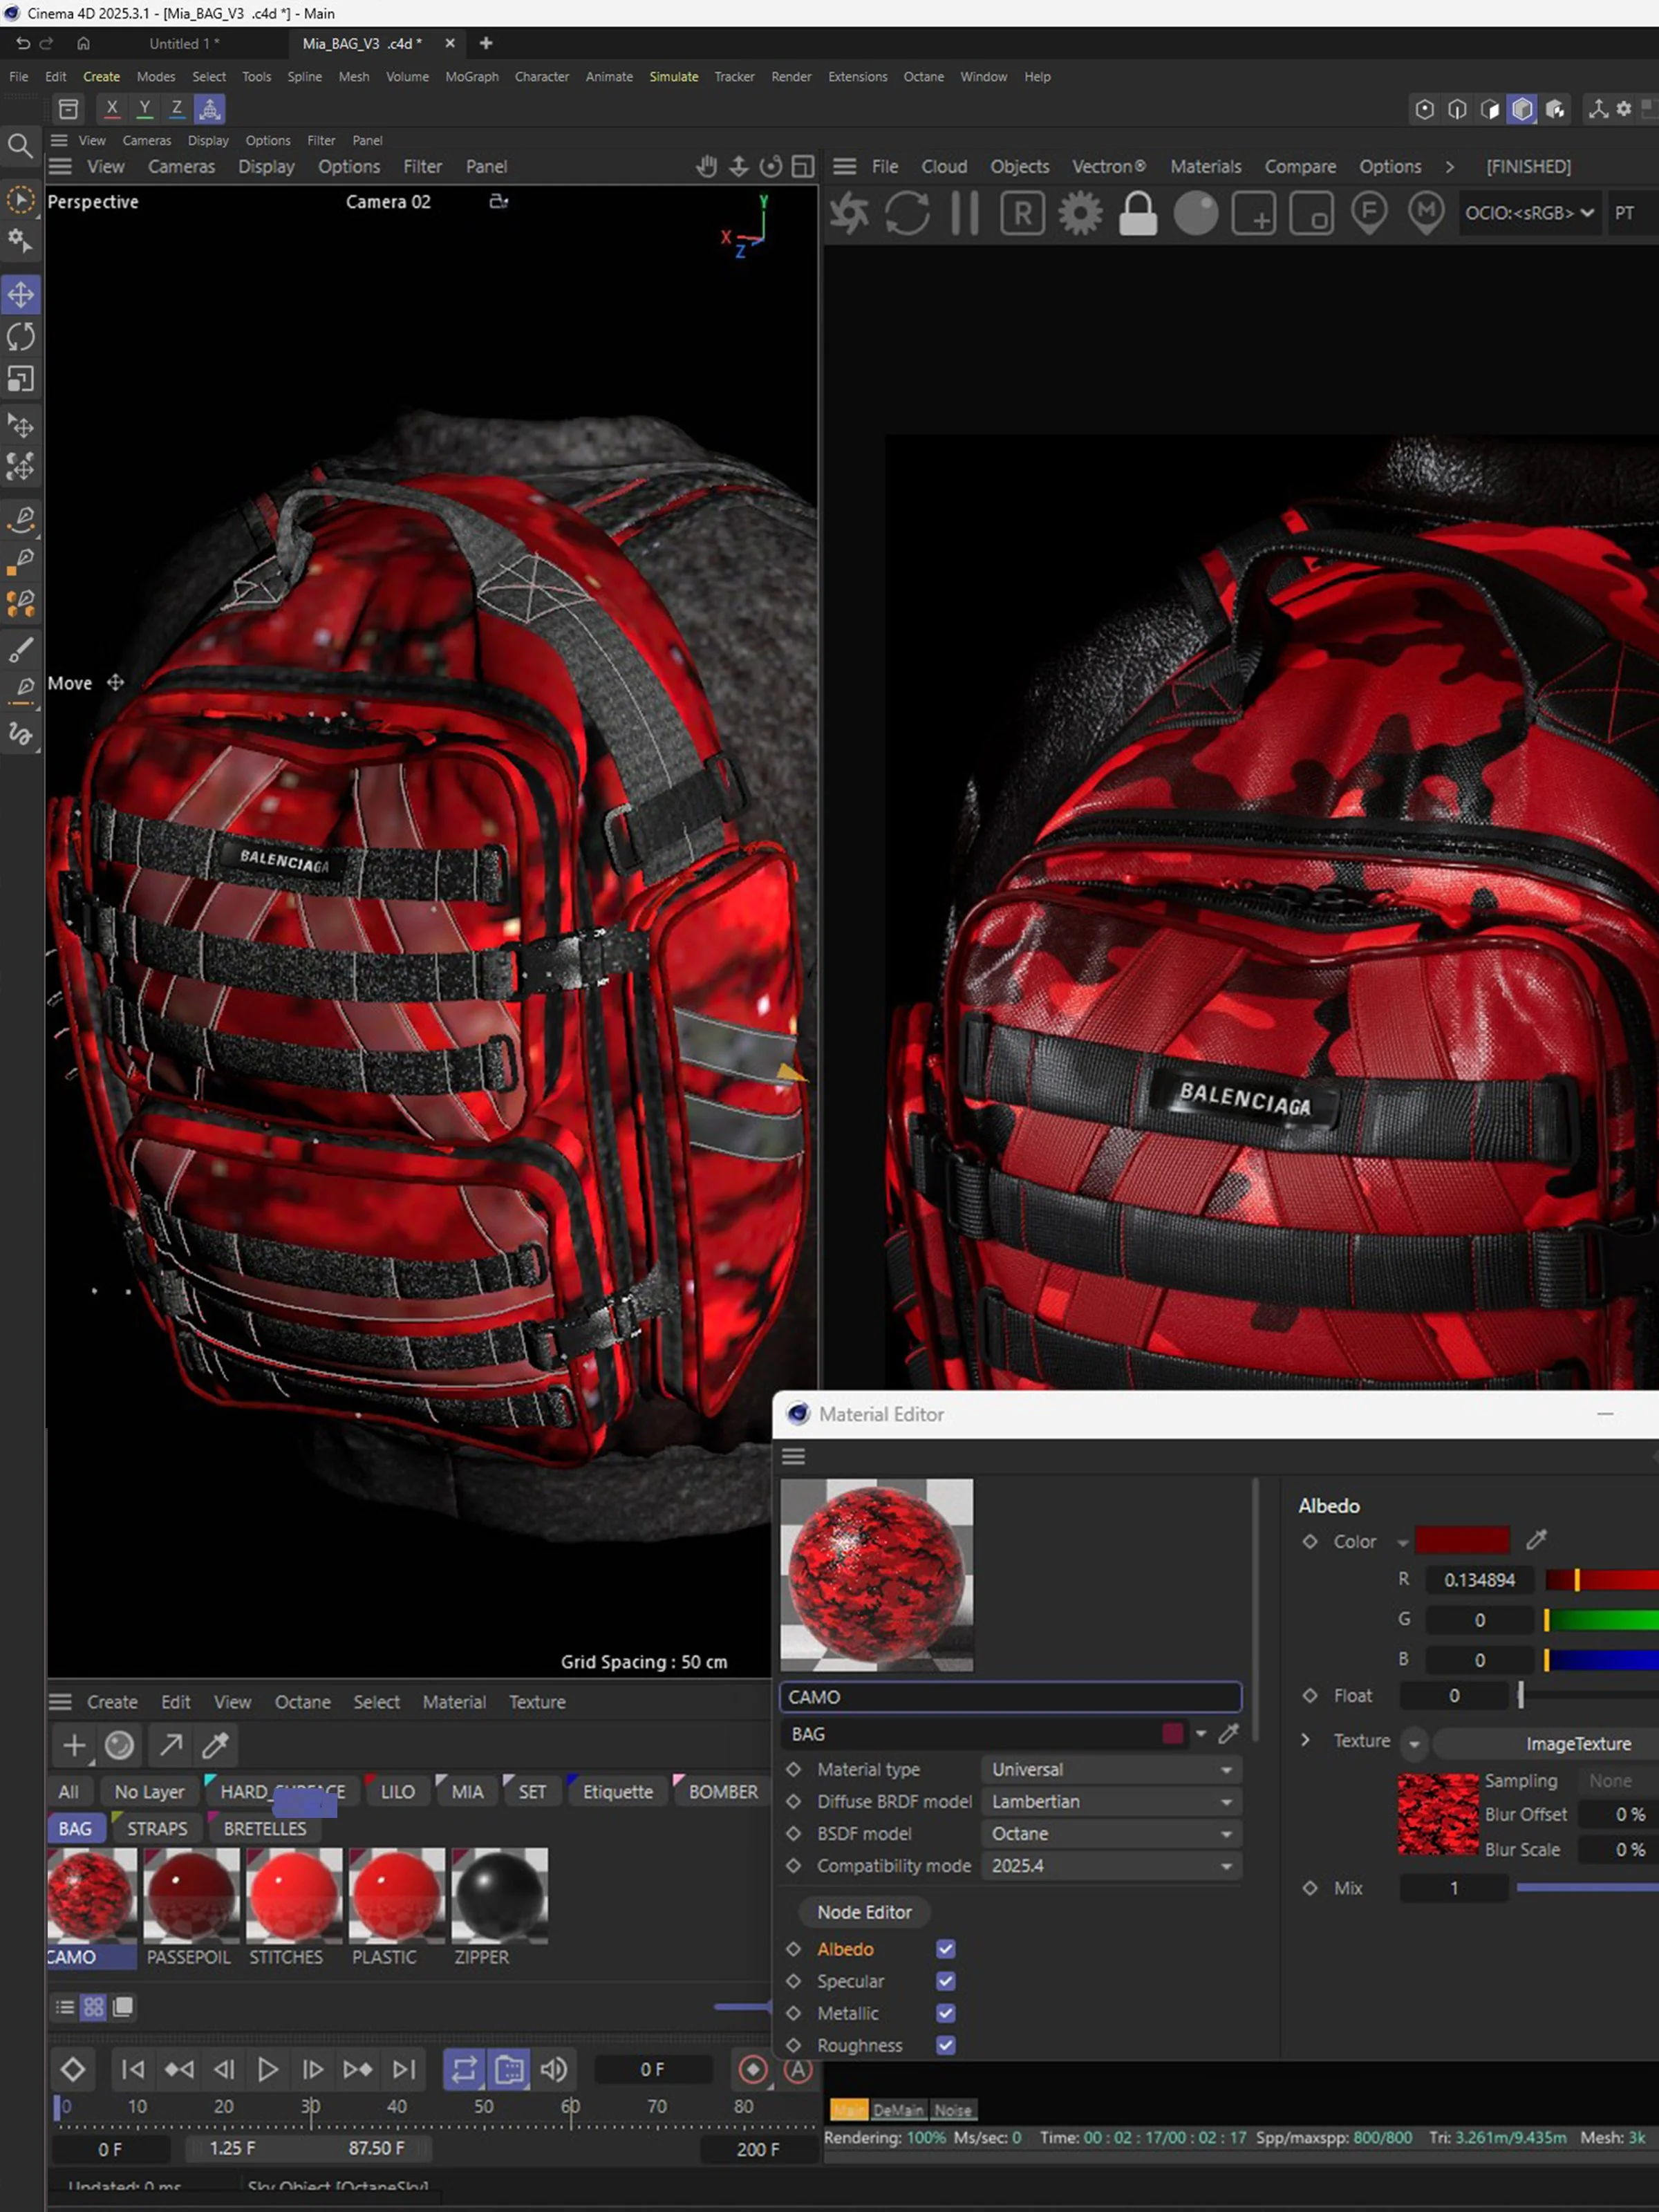Select the Rotate tool

pyautogui.click(x=21, y=337)
